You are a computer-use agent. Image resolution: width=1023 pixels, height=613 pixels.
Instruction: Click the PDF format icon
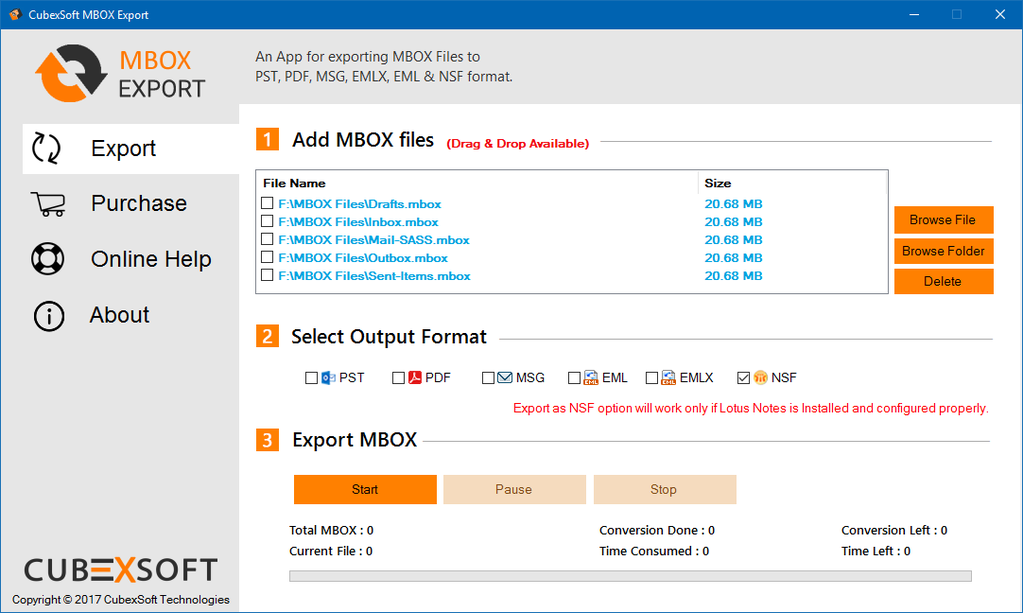(415, 378)
